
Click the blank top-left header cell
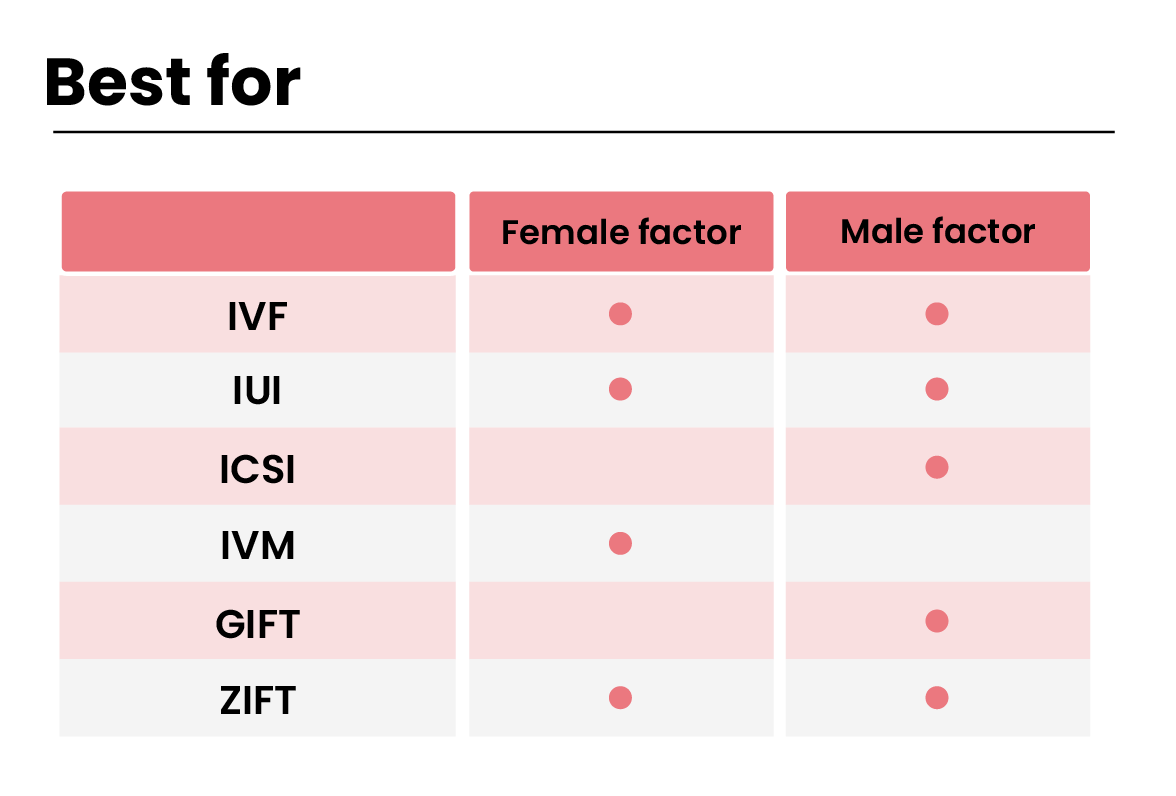258,231
